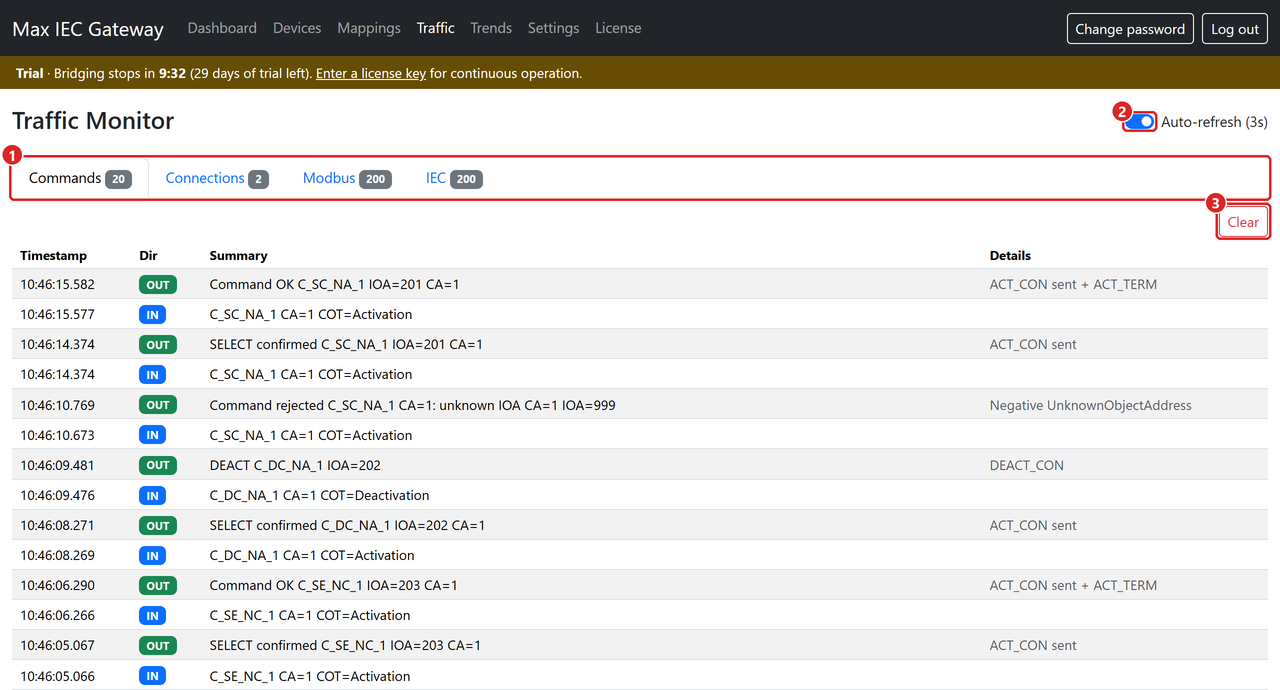Click 'ACT_CON sent + ACT_TERM' on 10:46:06.290 row
The image size is (1280, 690).
[1073, 585]
